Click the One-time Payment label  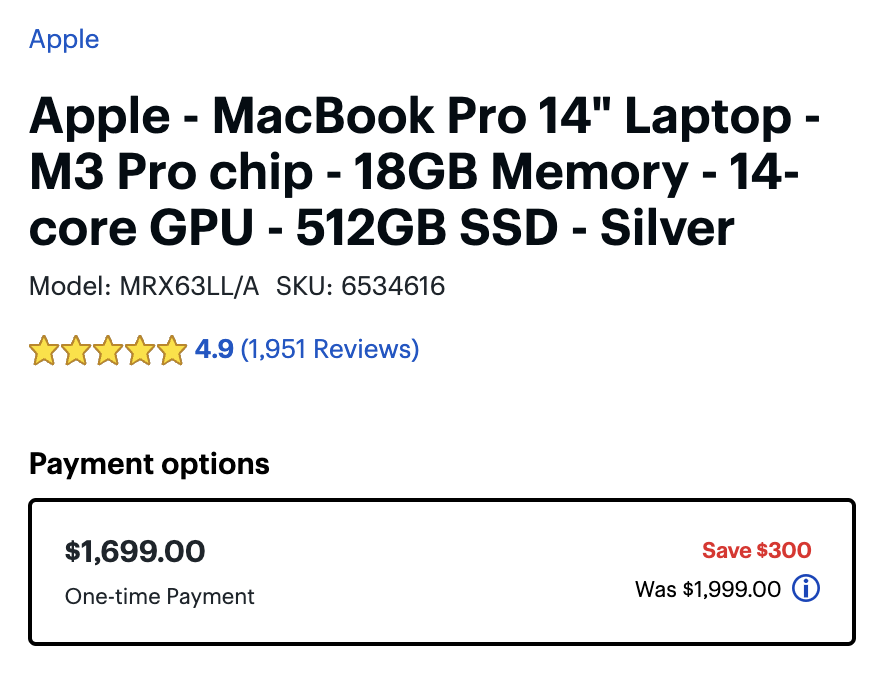click(x=159, y=597)
